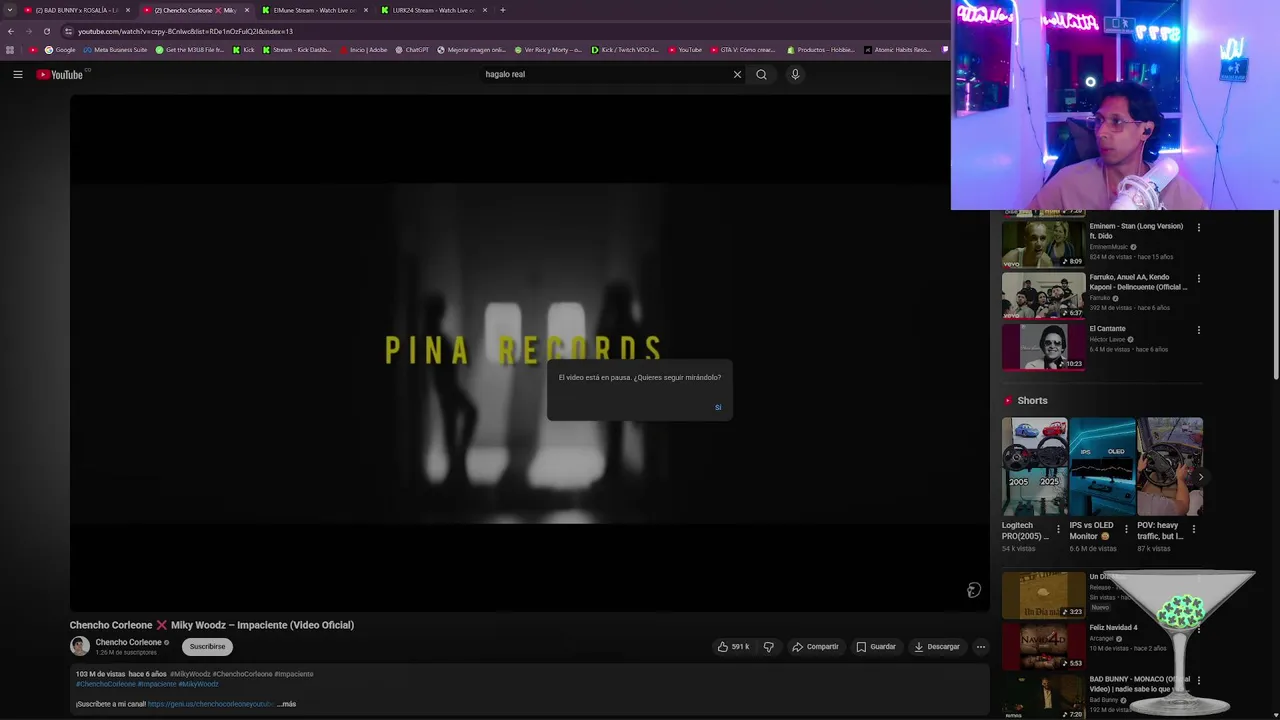Play Farruko Delincuente thumbnail

click(1043, 295)
